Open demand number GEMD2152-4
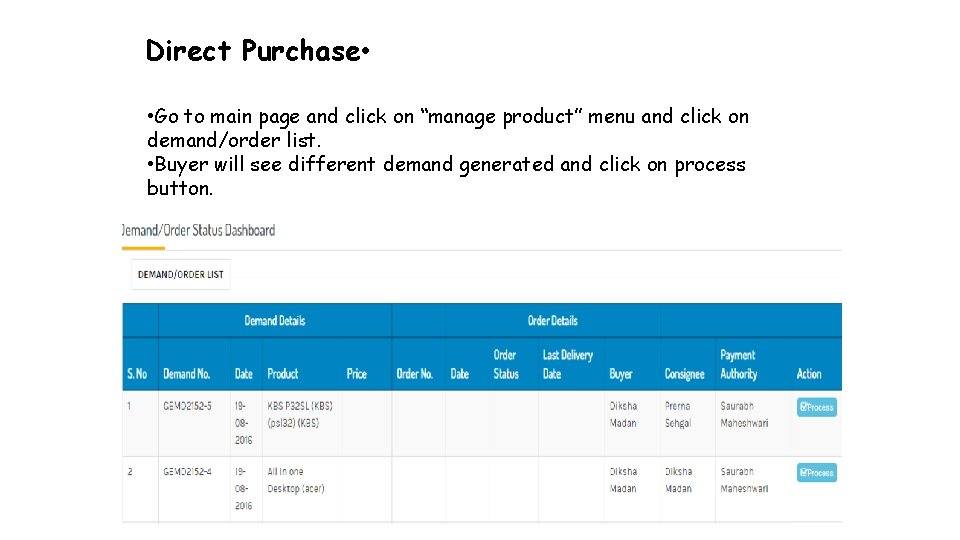This screenshot has height=540, width=960. pos(187,471)
